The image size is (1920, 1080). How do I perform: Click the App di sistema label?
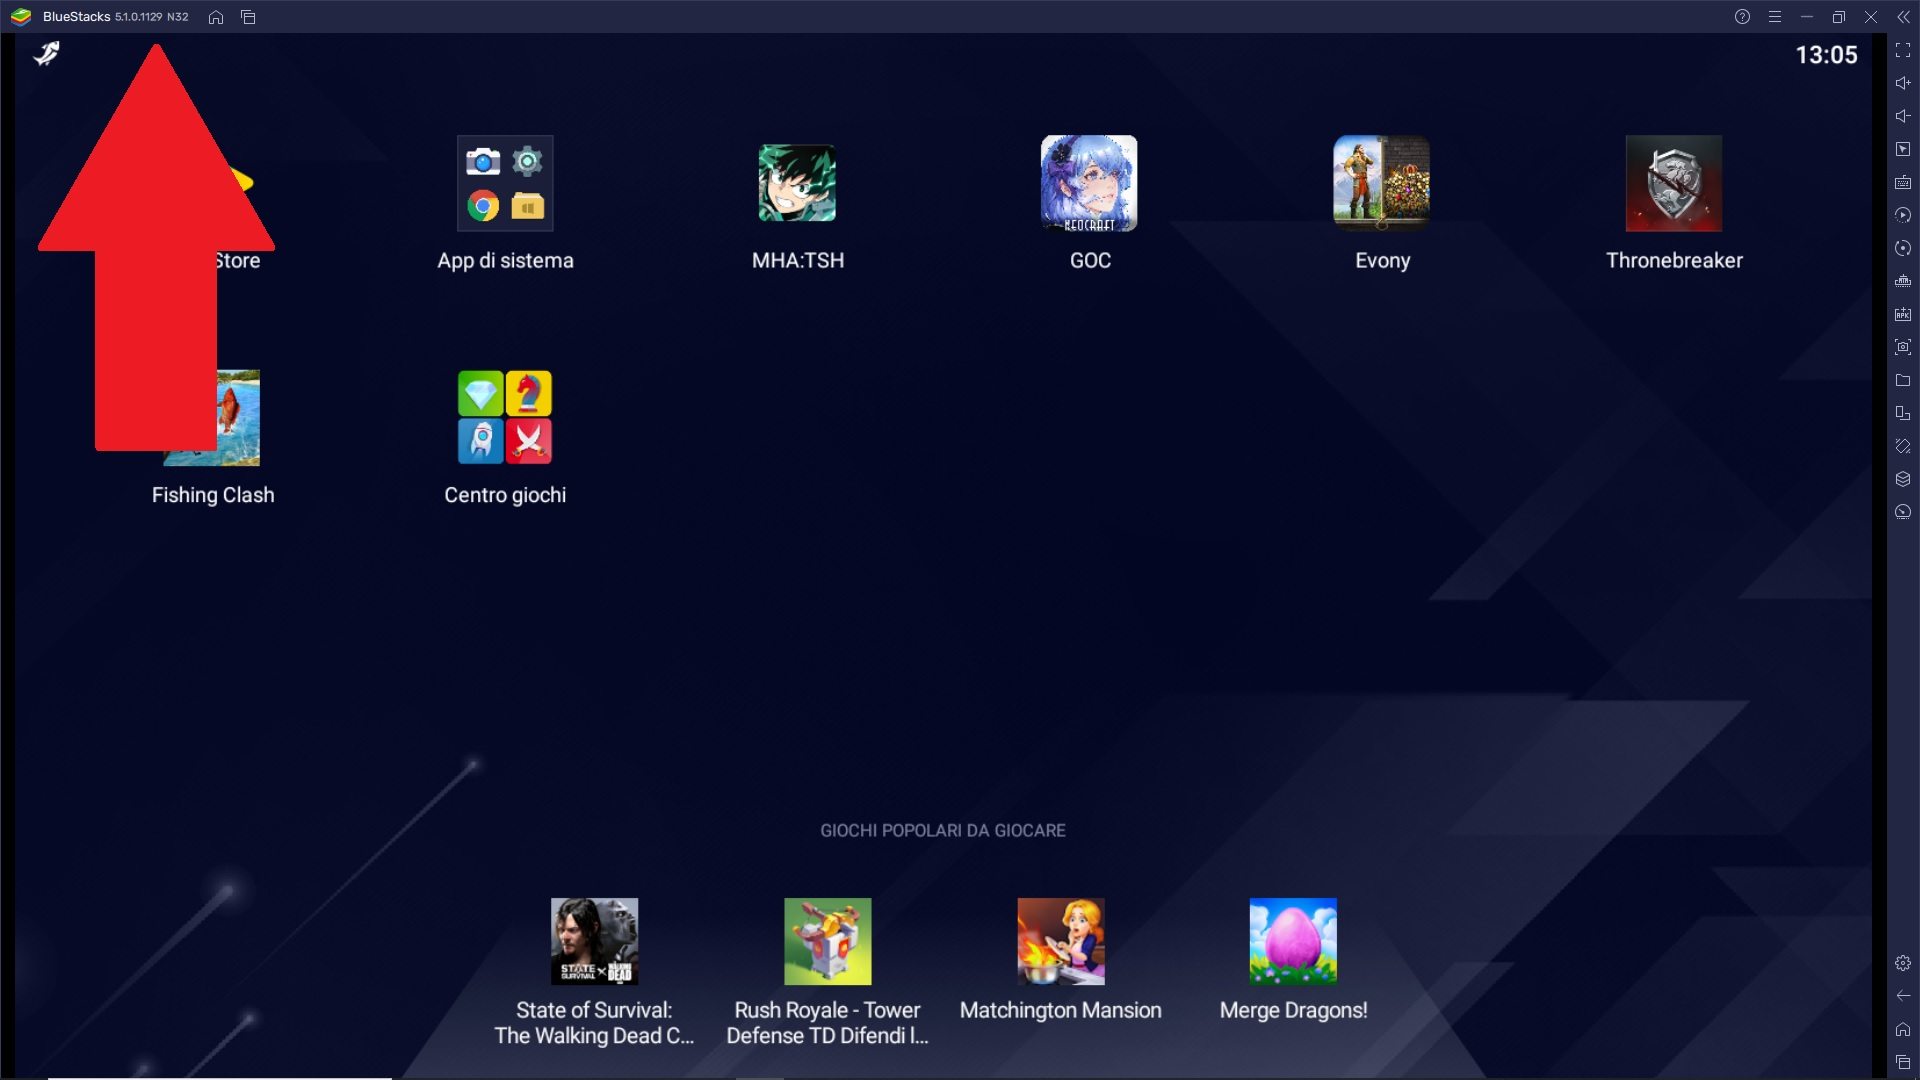coord(505,261)
